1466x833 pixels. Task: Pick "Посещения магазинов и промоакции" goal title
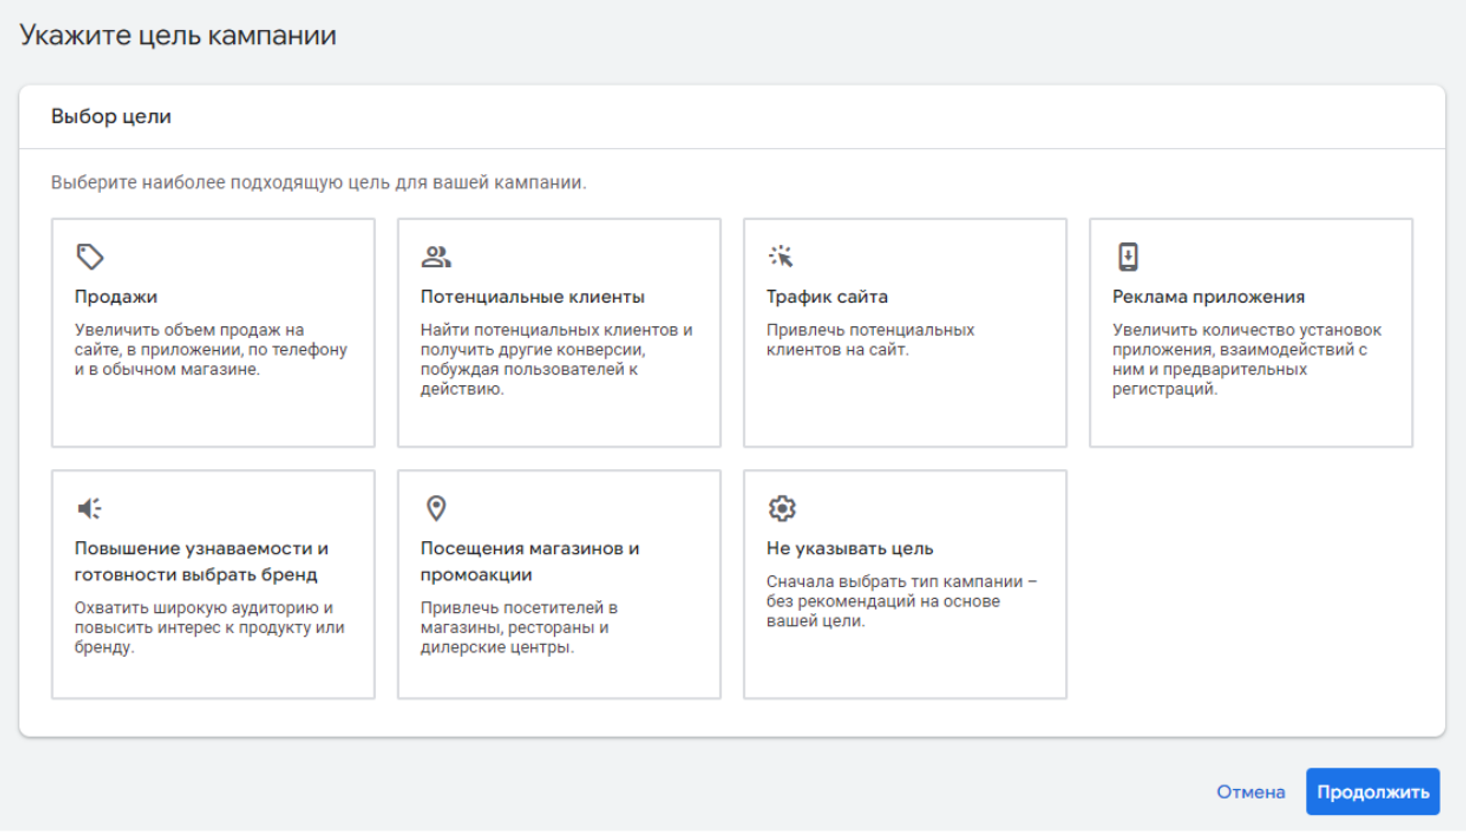tap(529, 561)
